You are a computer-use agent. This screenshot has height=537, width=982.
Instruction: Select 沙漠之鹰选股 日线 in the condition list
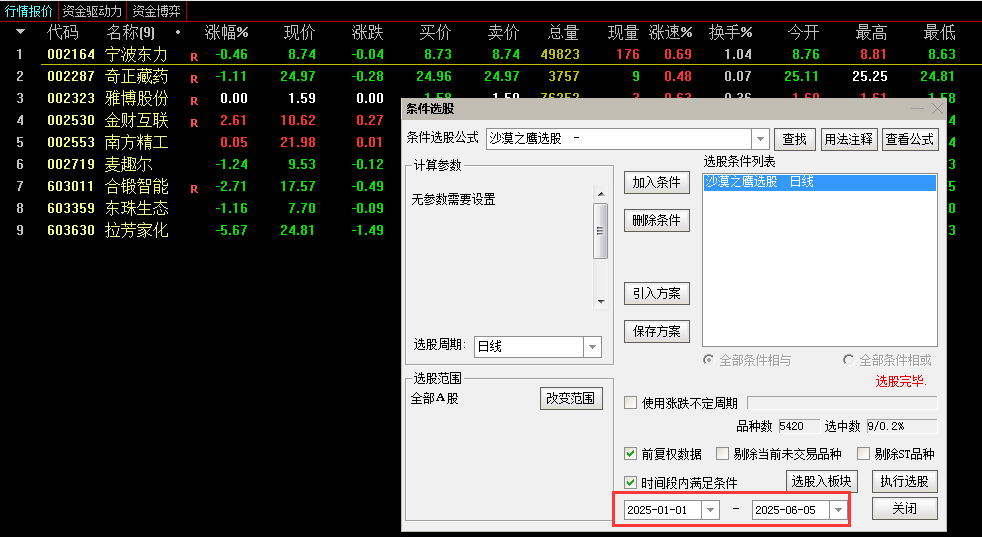(820, 182)
